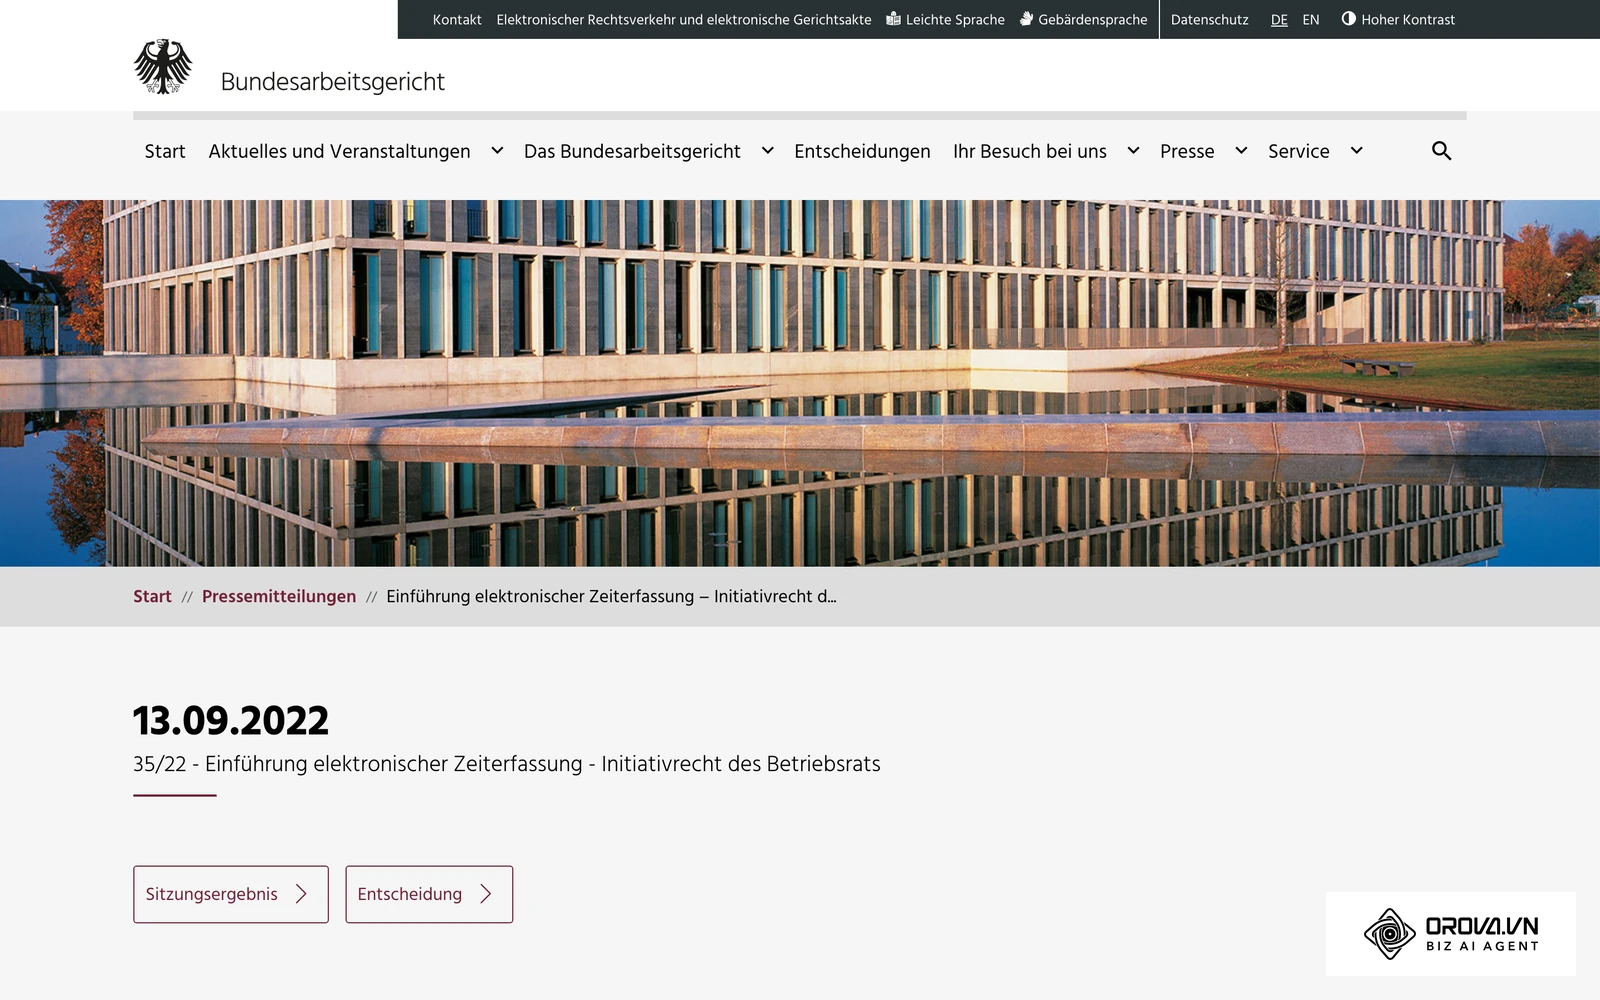Expand the Presse submenu chevron
1600x1000 pixels.
pyautogui.click(x=1241, y=151)
